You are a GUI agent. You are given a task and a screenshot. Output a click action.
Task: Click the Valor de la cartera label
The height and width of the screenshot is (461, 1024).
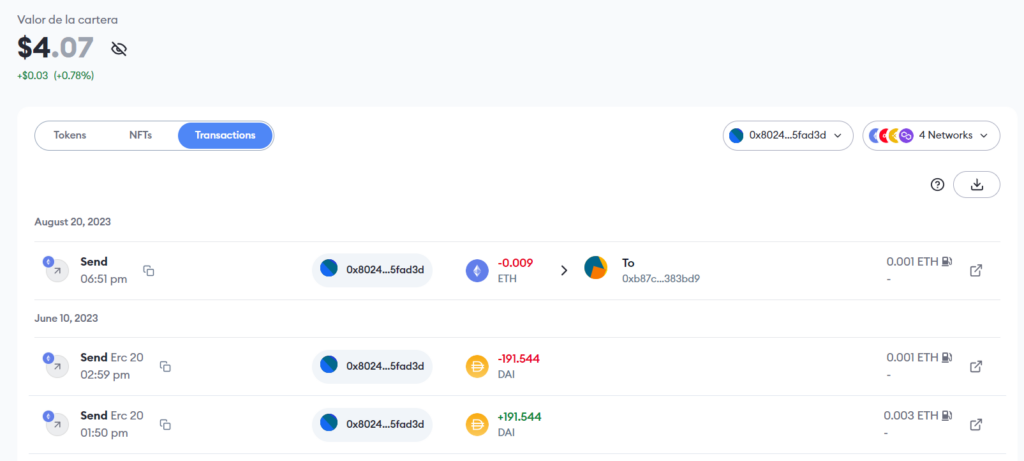pyautogui.click(x=67, y=20)
